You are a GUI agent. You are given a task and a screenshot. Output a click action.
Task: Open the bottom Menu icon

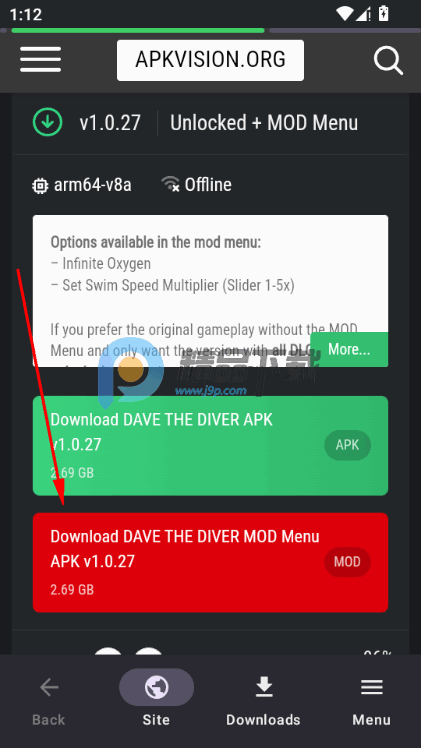tap(371, 687)
